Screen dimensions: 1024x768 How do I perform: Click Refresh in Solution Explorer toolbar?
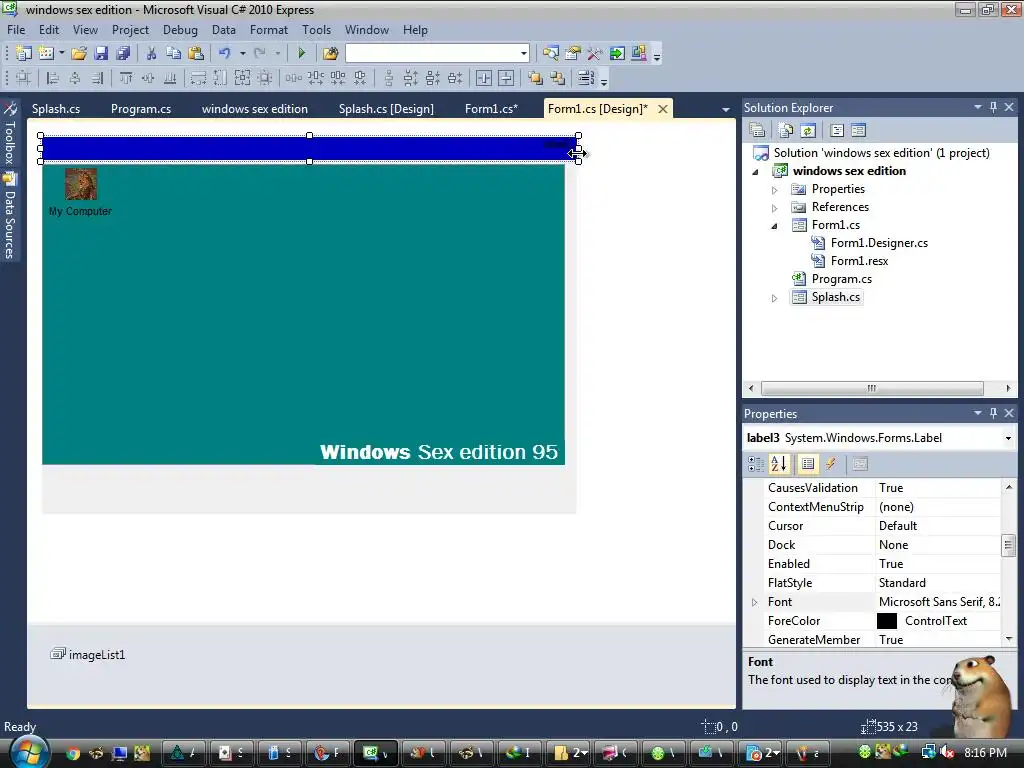pos(808,131)
